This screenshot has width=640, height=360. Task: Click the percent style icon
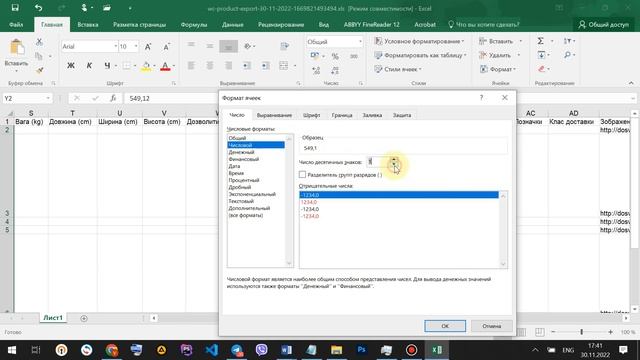coord(335,56)
